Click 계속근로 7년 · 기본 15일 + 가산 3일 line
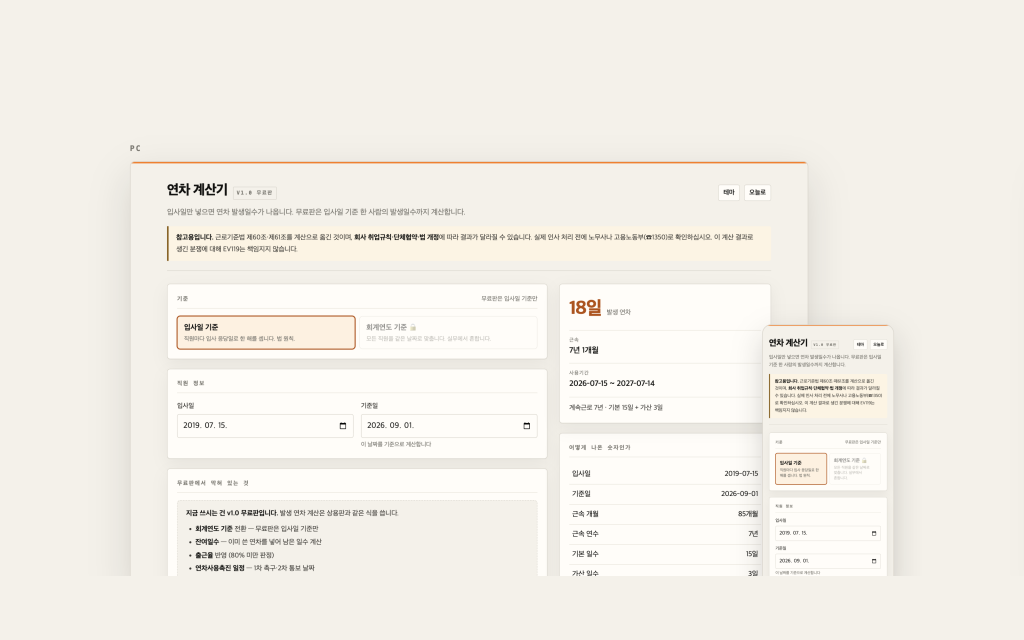 616,408
